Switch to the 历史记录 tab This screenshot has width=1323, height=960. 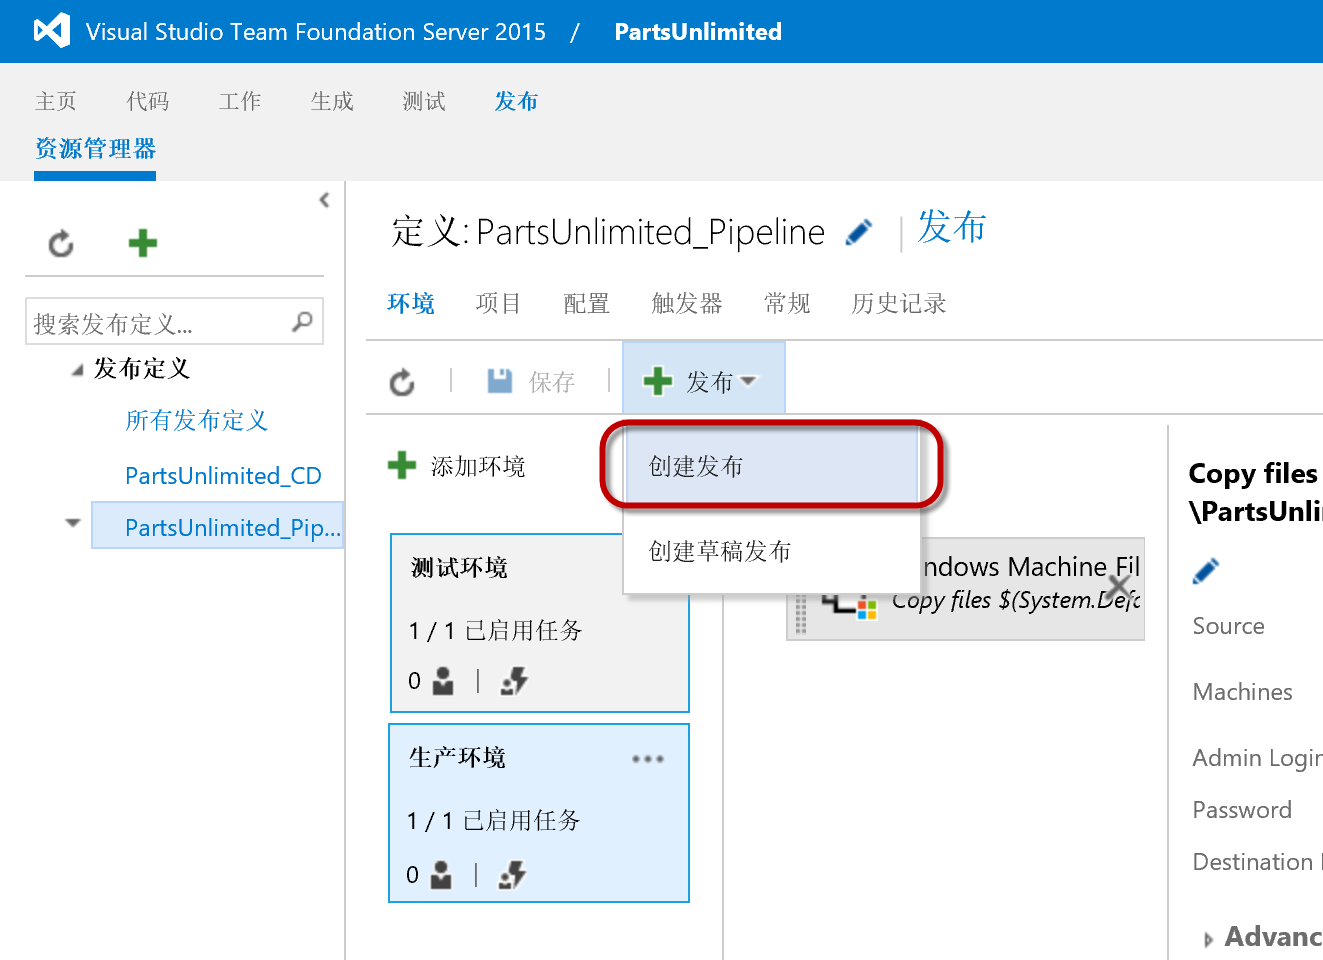pos(899,303)
